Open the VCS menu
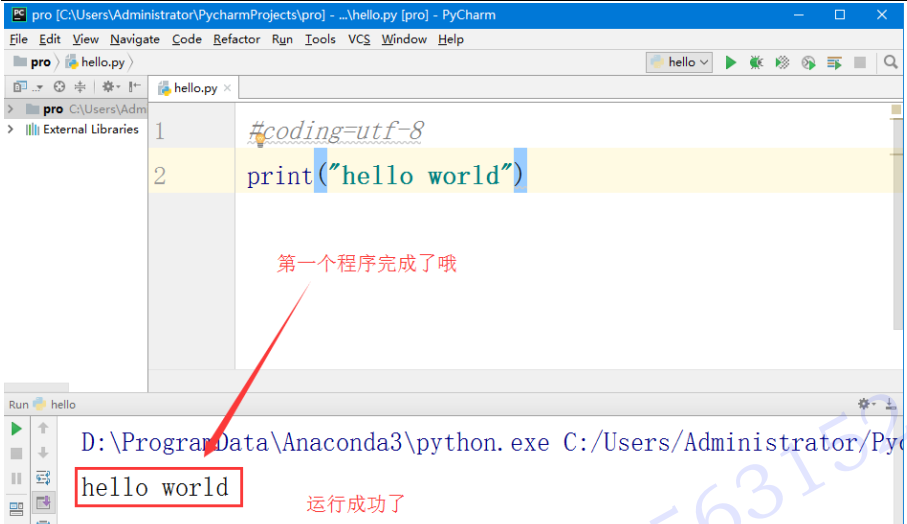 [x=359, y=39]
